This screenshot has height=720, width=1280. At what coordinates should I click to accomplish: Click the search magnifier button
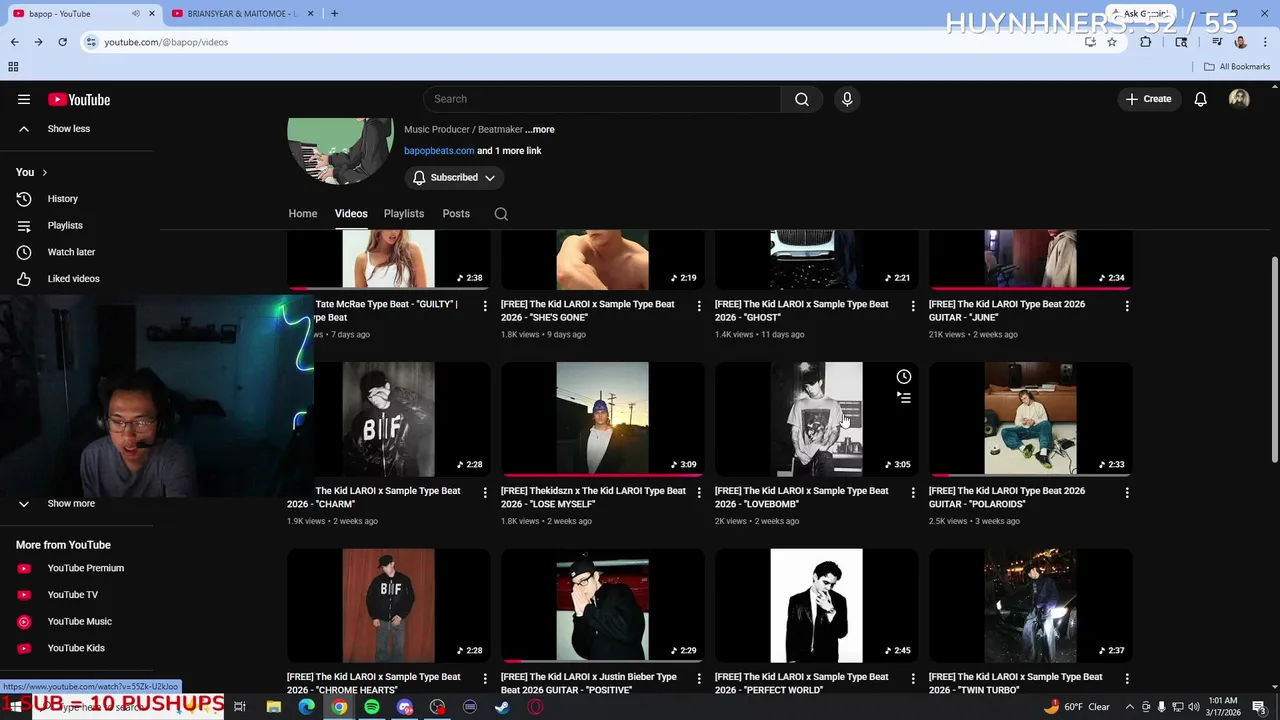tap(802, 99)
